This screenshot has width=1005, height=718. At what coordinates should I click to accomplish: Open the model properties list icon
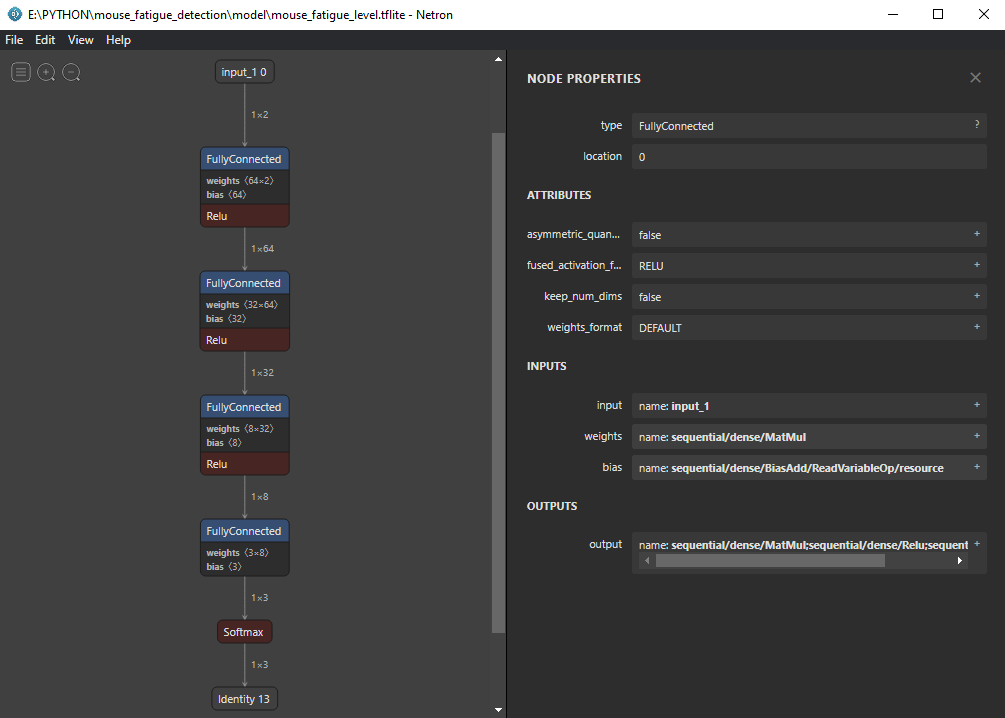(x=21, y=72)
